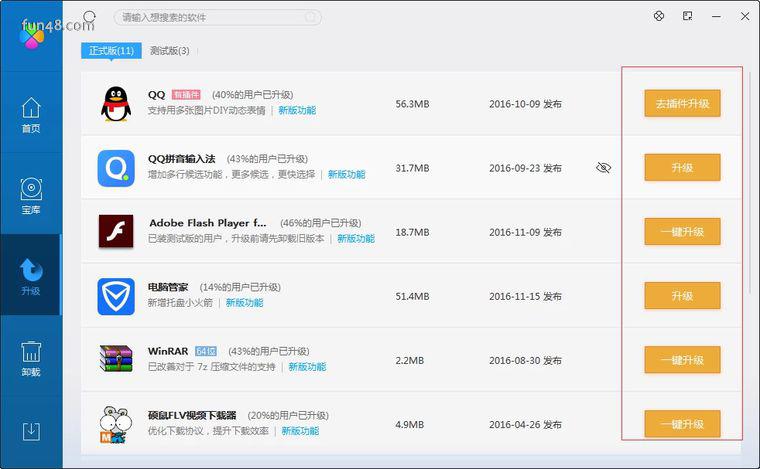The width and height of the screenshot is (760, 469).
Task: Open the 宝库 software library
Action: click(31, 196)
